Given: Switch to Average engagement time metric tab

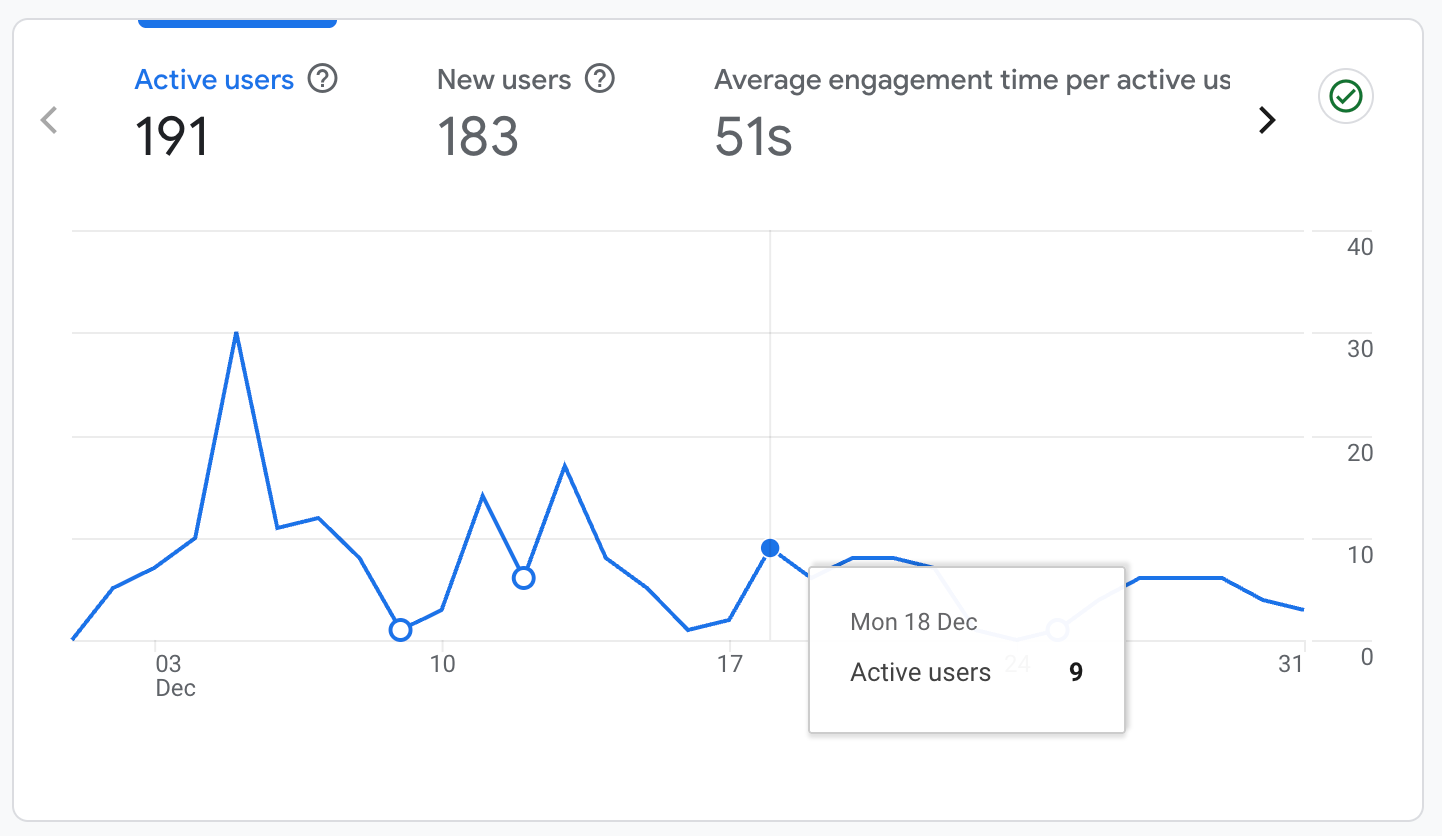Looking at the screenshot, I should 971,80.
